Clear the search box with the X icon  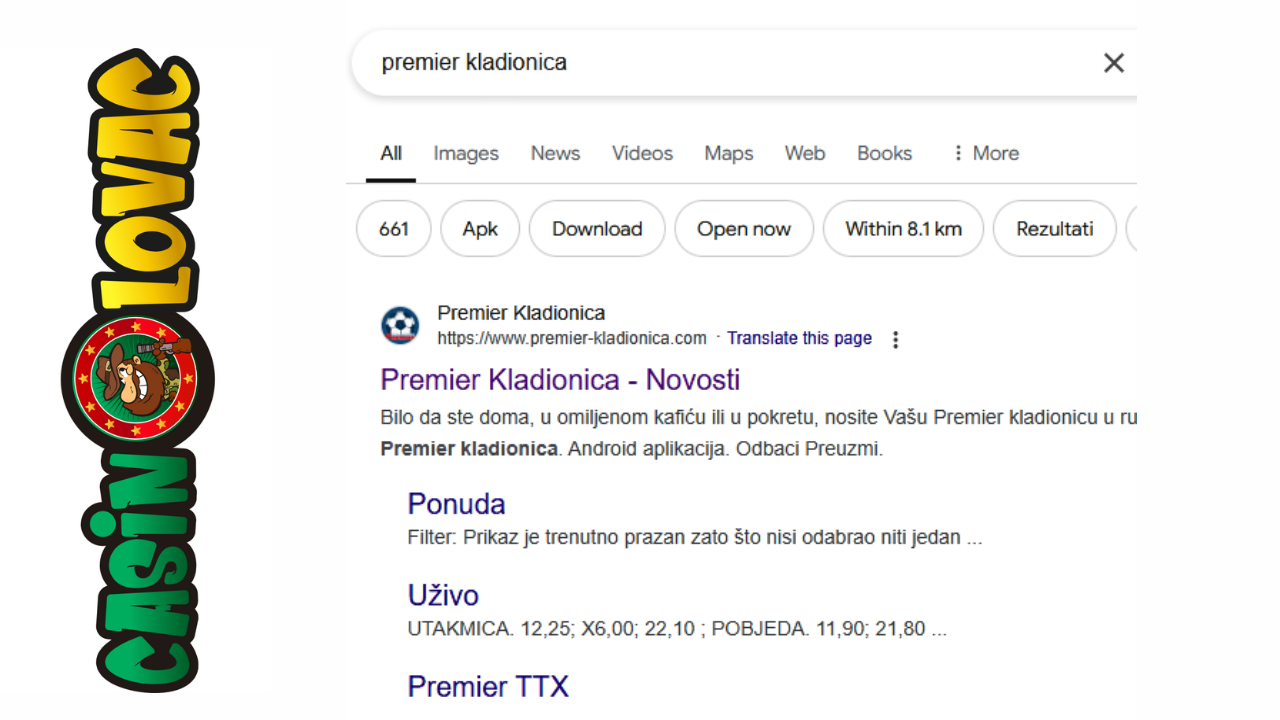click(x=1113, y=63)
